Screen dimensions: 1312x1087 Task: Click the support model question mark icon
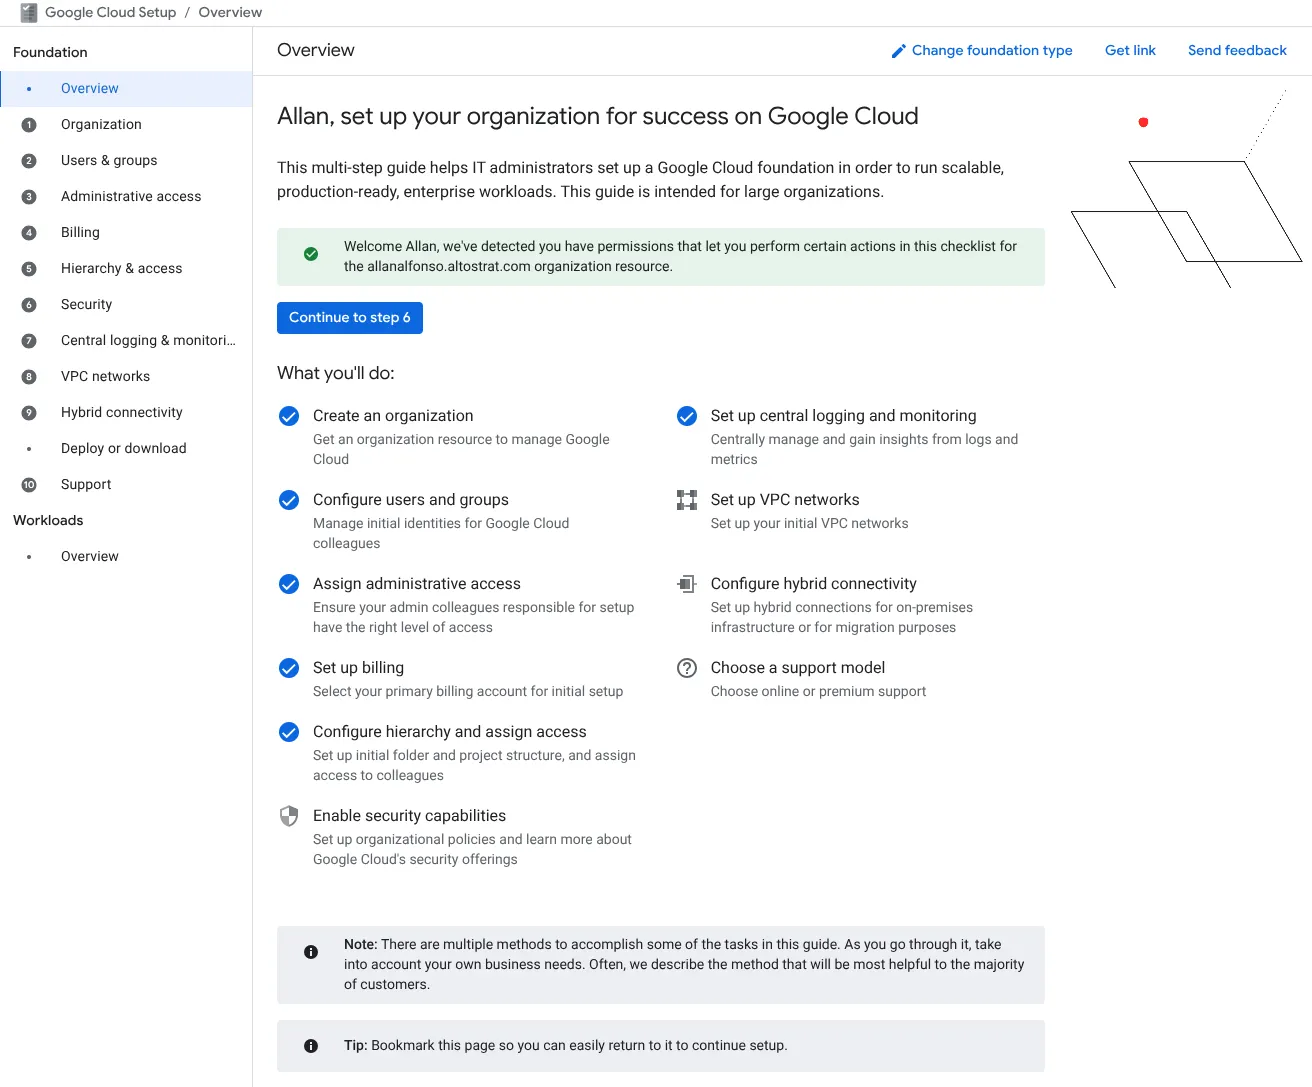click(x=687, y=668)
